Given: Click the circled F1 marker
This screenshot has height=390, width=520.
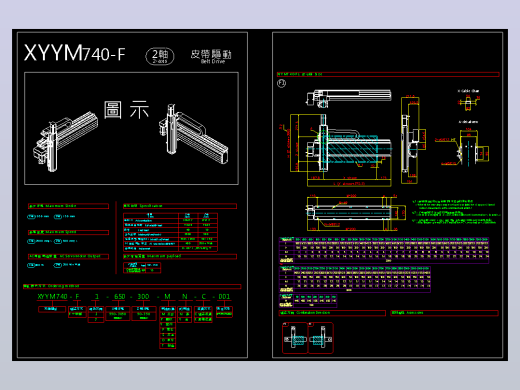Looking at the screenshot, I should click(x=282, y=83).
